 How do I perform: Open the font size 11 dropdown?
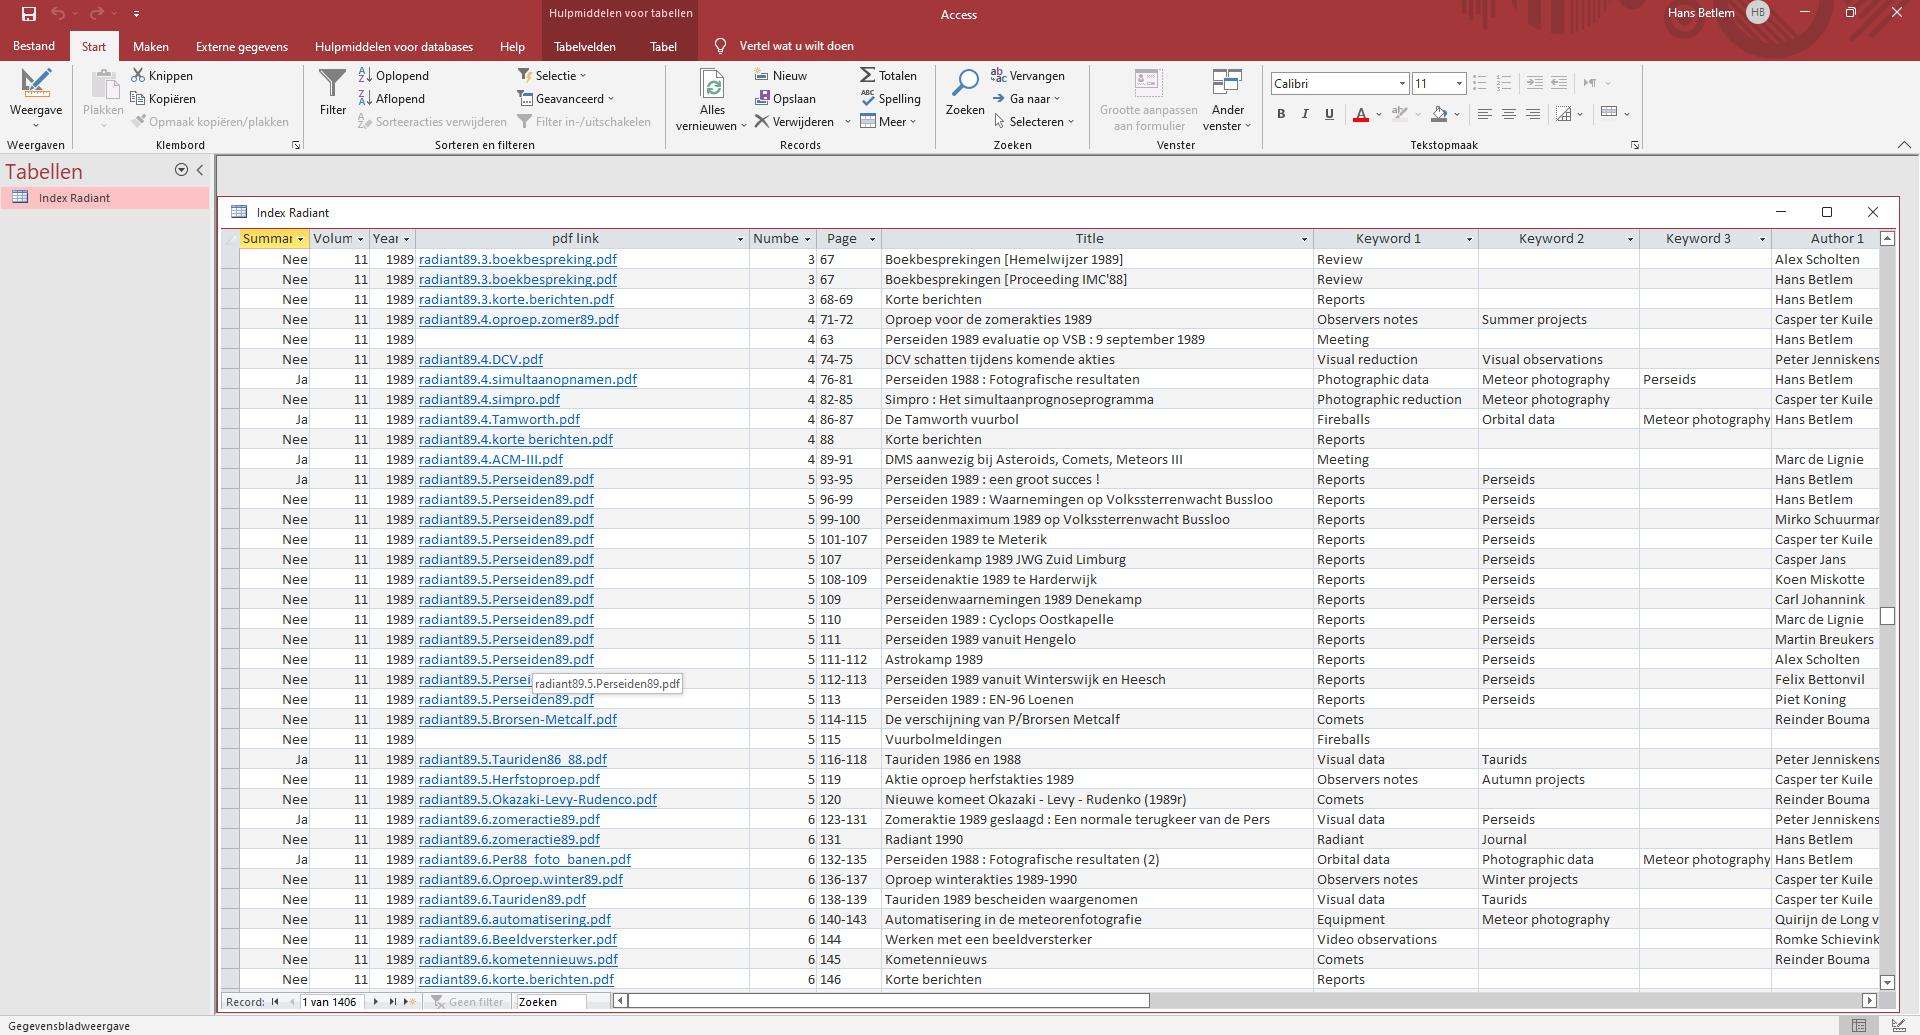[x=1459, y=83]
